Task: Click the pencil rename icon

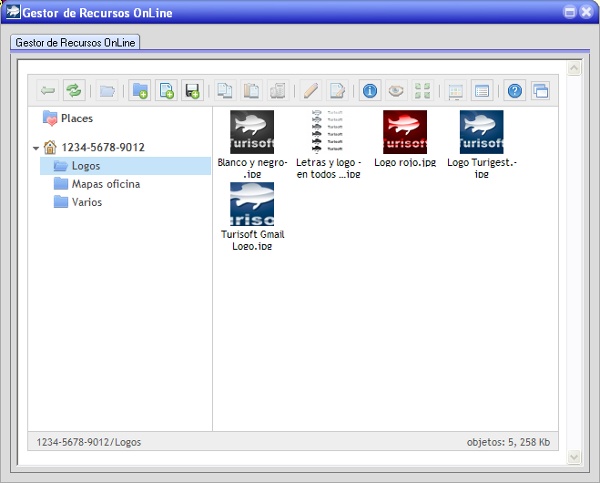Action: click(310, 91)
